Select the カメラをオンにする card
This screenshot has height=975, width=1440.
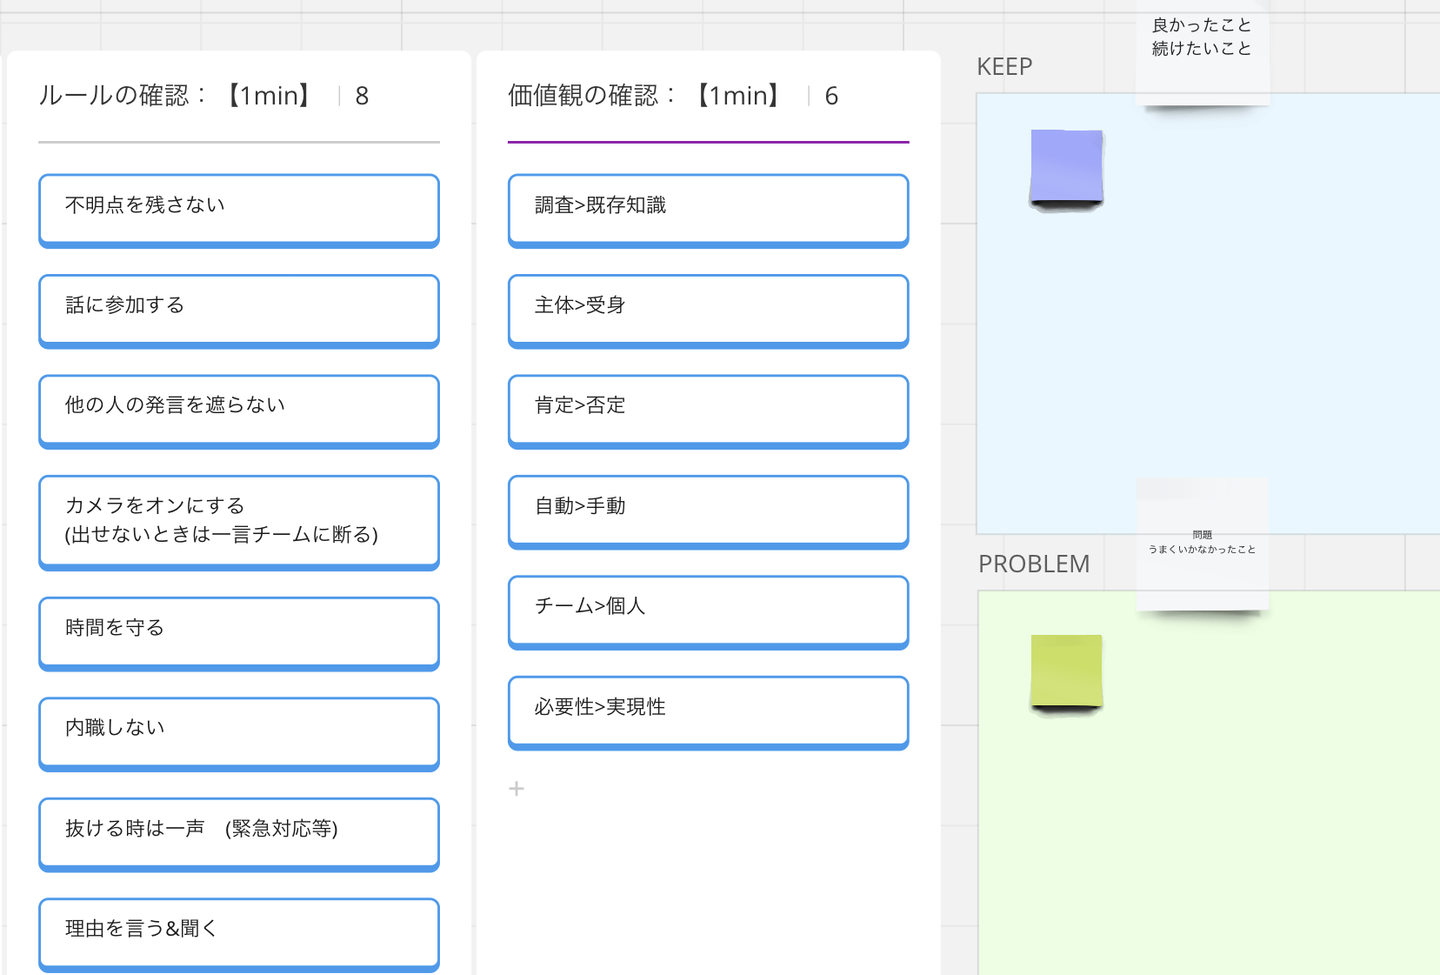239,520
